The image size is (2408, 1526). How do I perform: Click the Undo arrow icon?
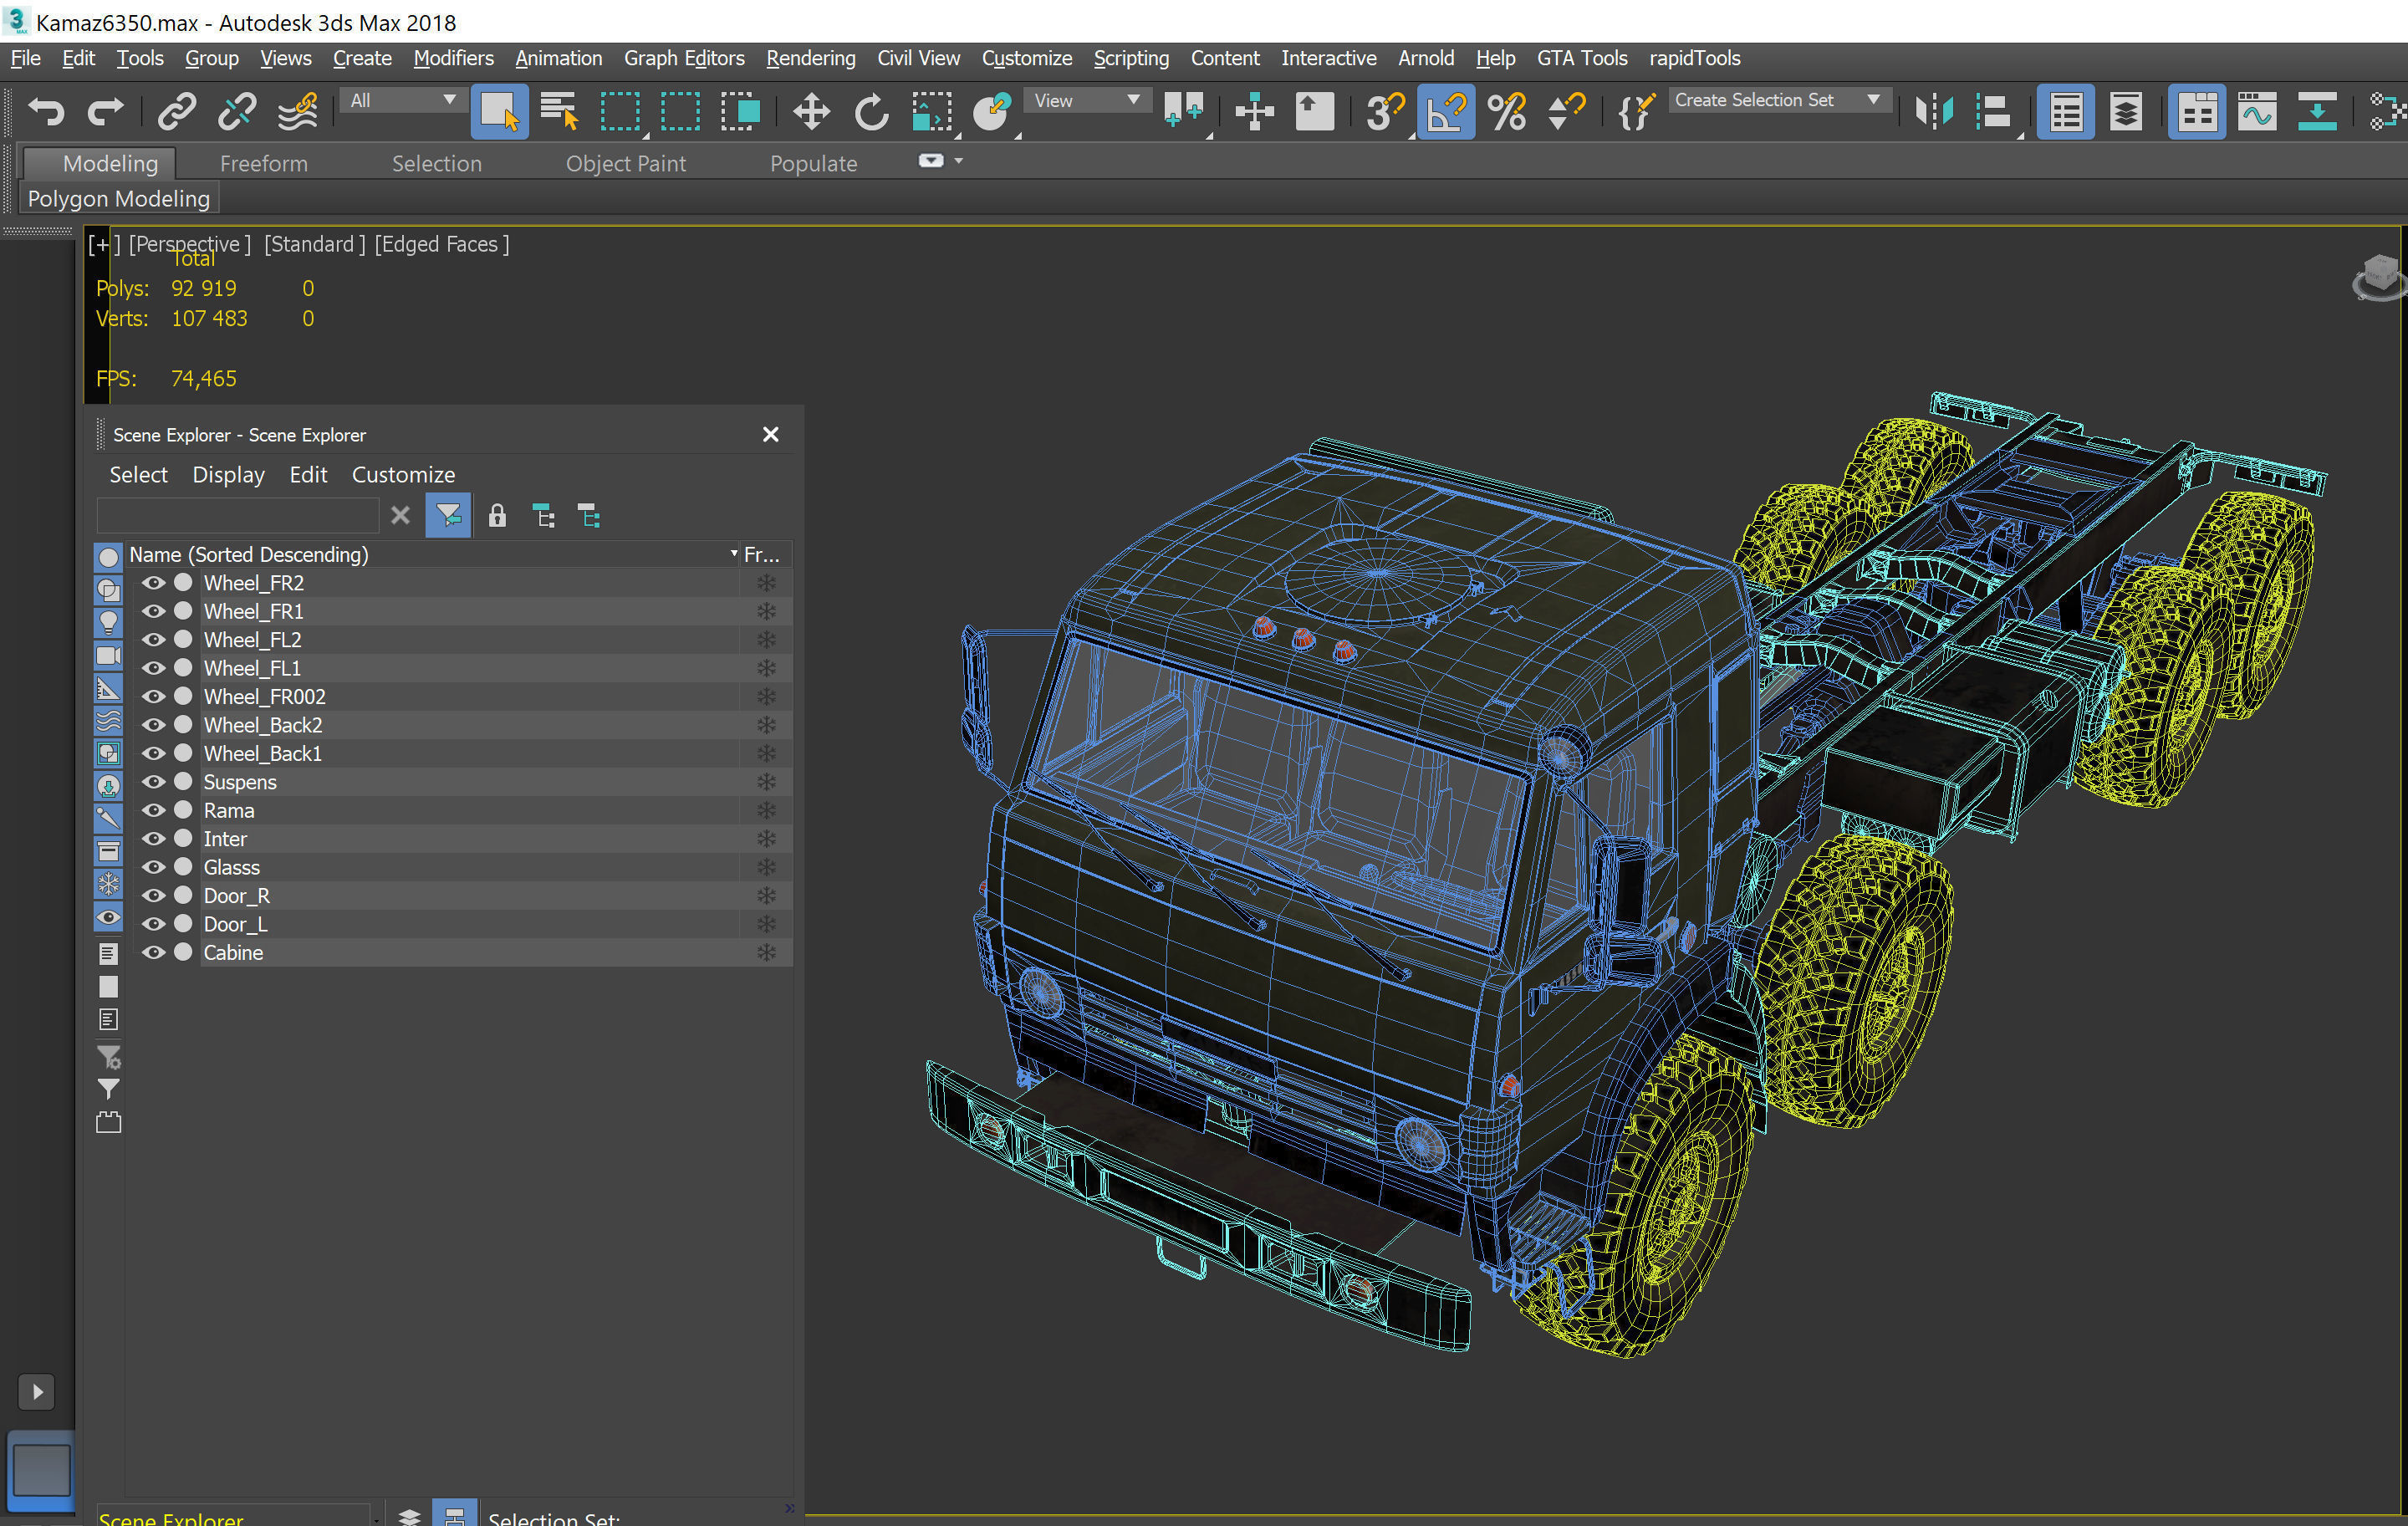click(x=46, y=111)
